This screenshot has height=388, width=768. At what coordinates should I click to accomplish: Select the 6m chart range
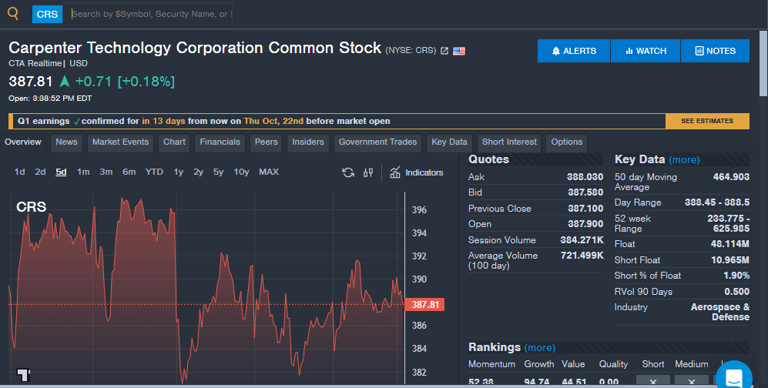pyautogui.click(x=129, y=172)
